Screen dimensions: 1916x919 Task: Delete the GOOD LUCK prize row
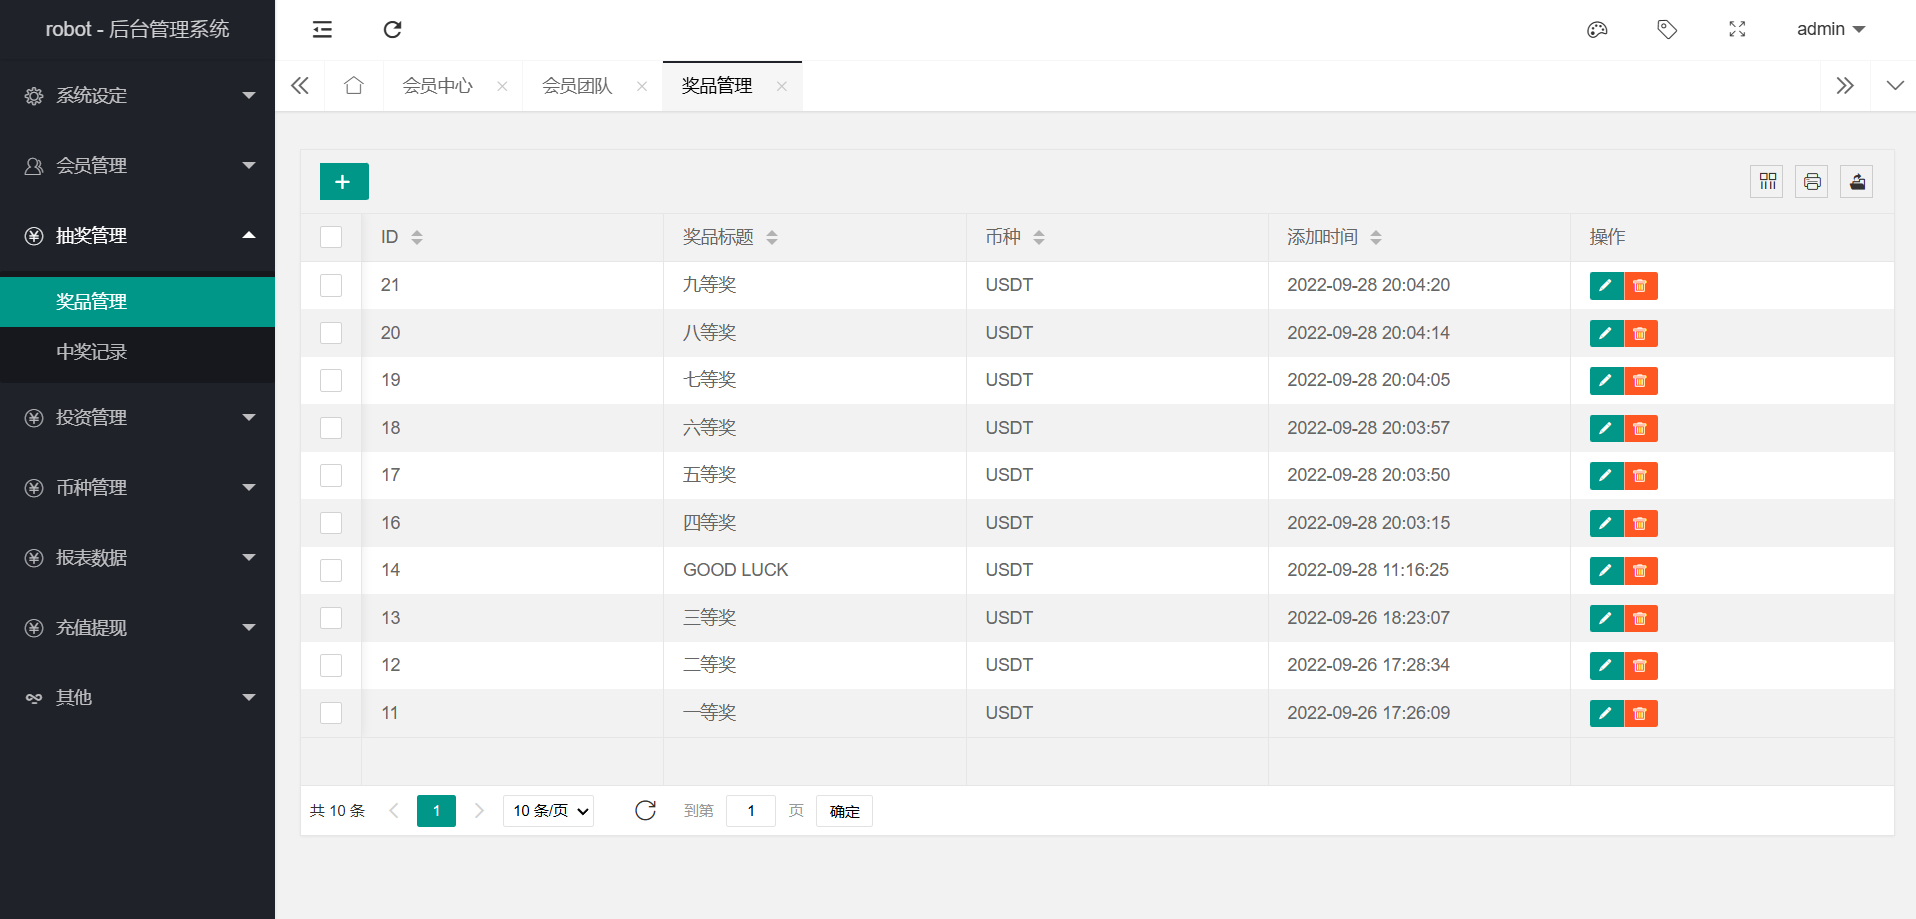pyautogui.click(x=1640, y=571)
